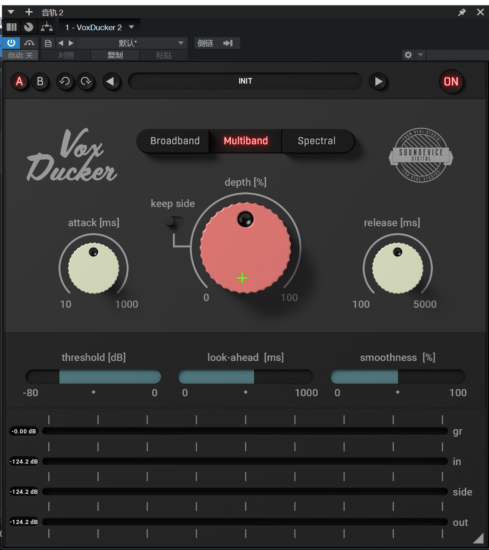This screenshot has width=489, height=550.
Task: Select the A state button
Action: [x=20, y=82]
